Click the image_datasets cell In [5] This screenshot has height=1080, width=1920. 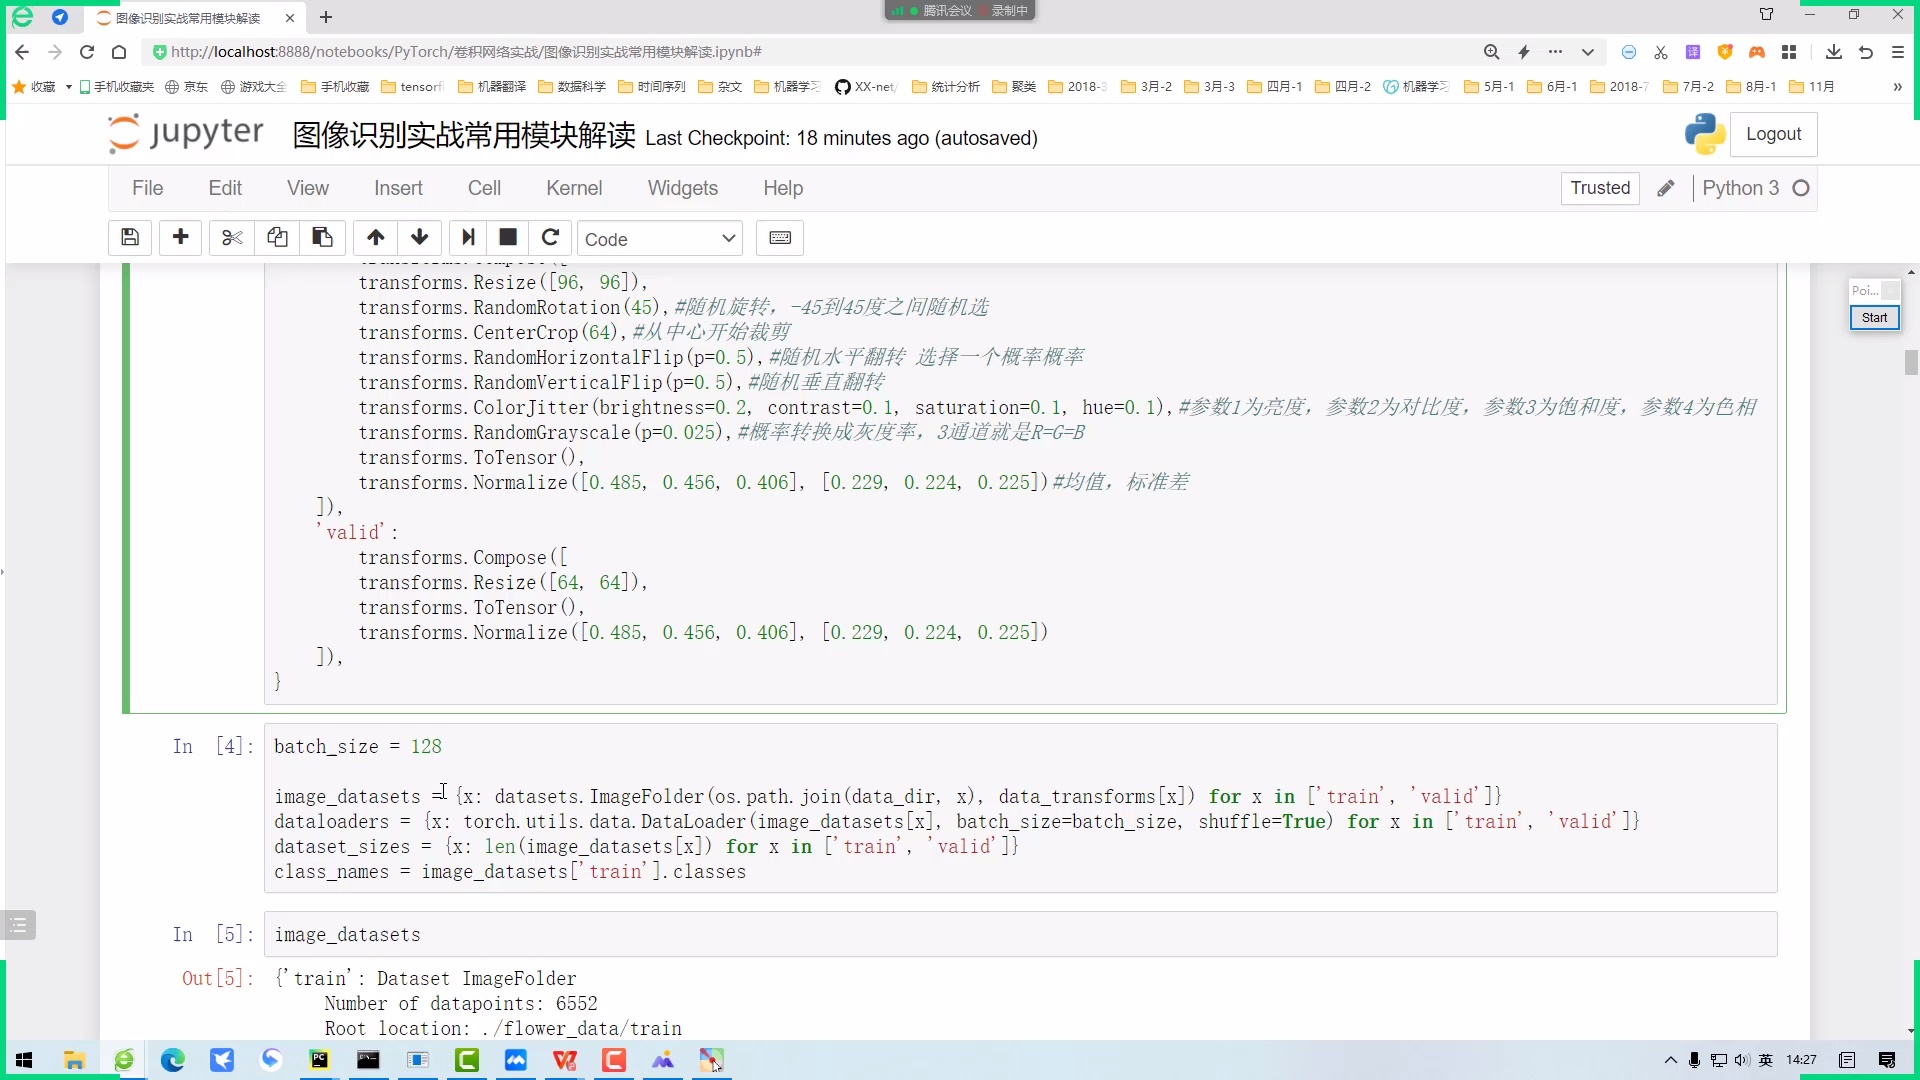1020,934
